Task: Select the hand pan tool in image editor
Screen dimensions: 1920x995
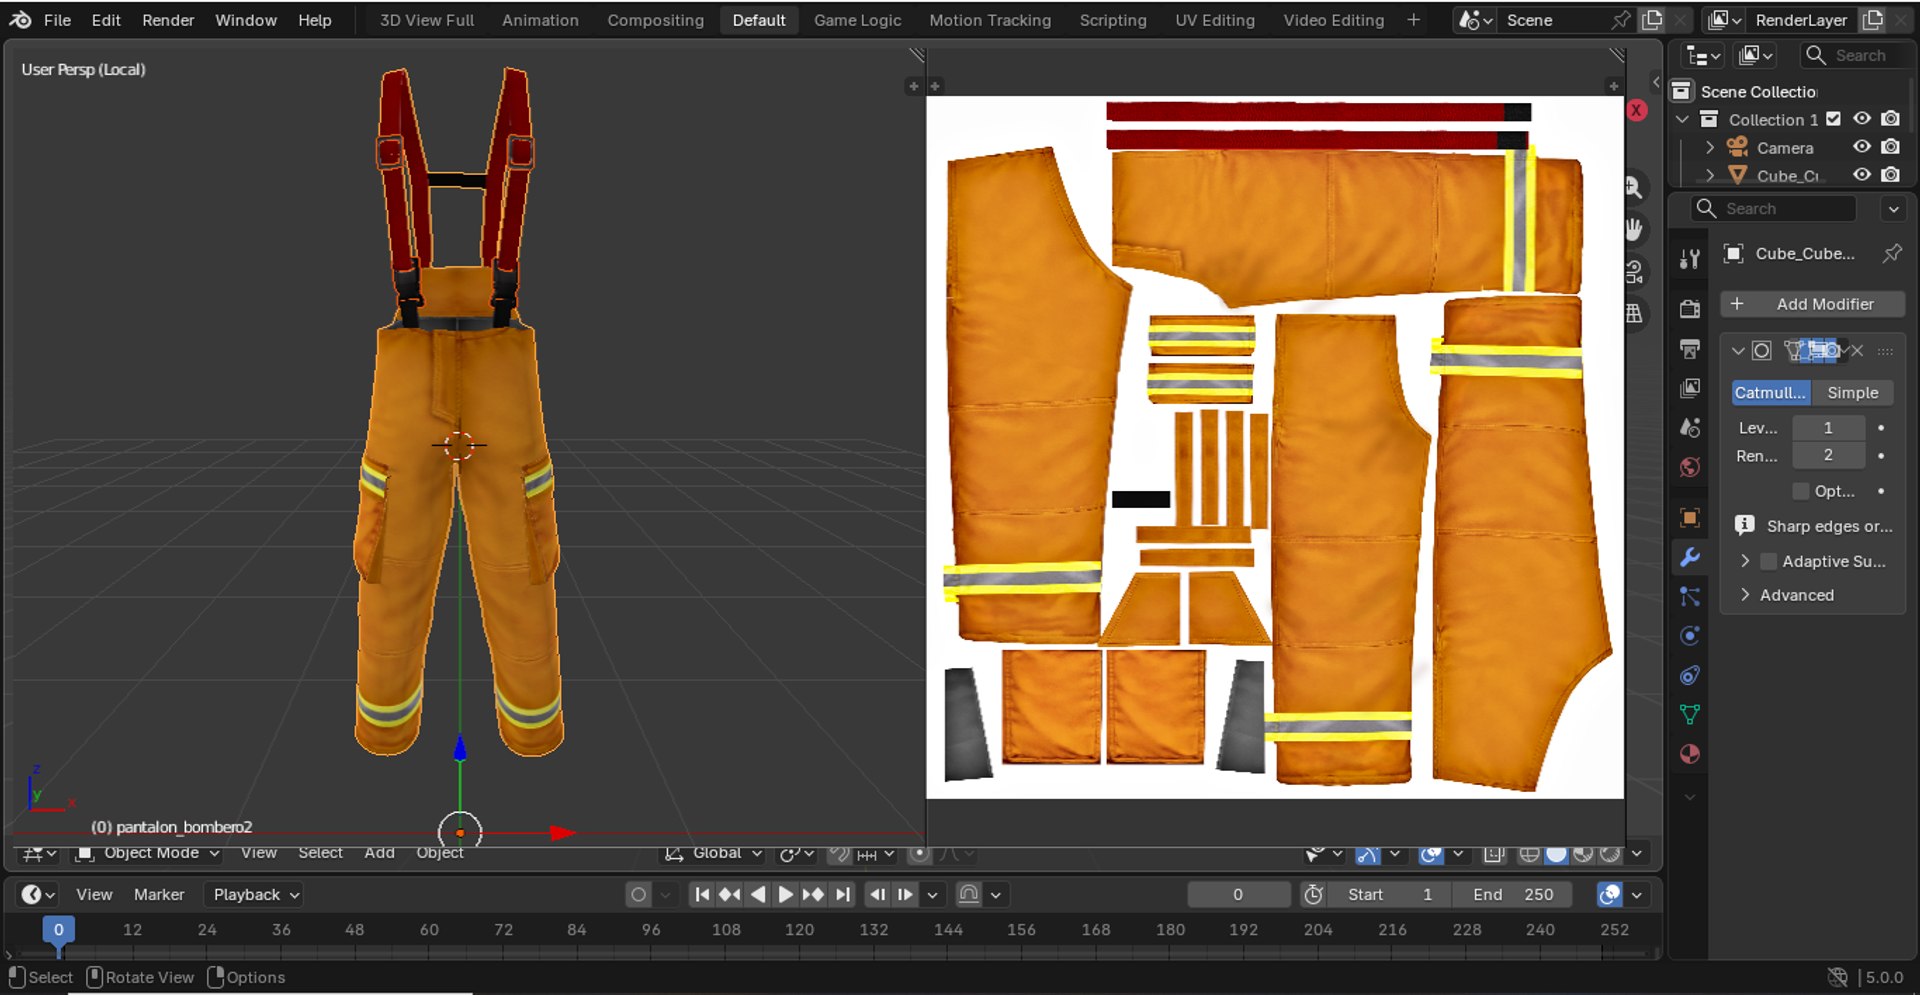Action: click(x=1634, y=229)
